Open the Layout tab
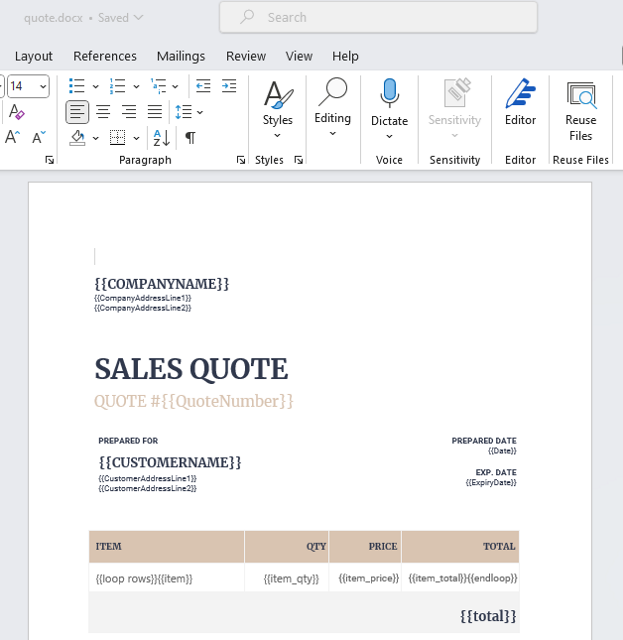This screenshot has height=640, width=623. pyautogui.click(x=34, y=56)
